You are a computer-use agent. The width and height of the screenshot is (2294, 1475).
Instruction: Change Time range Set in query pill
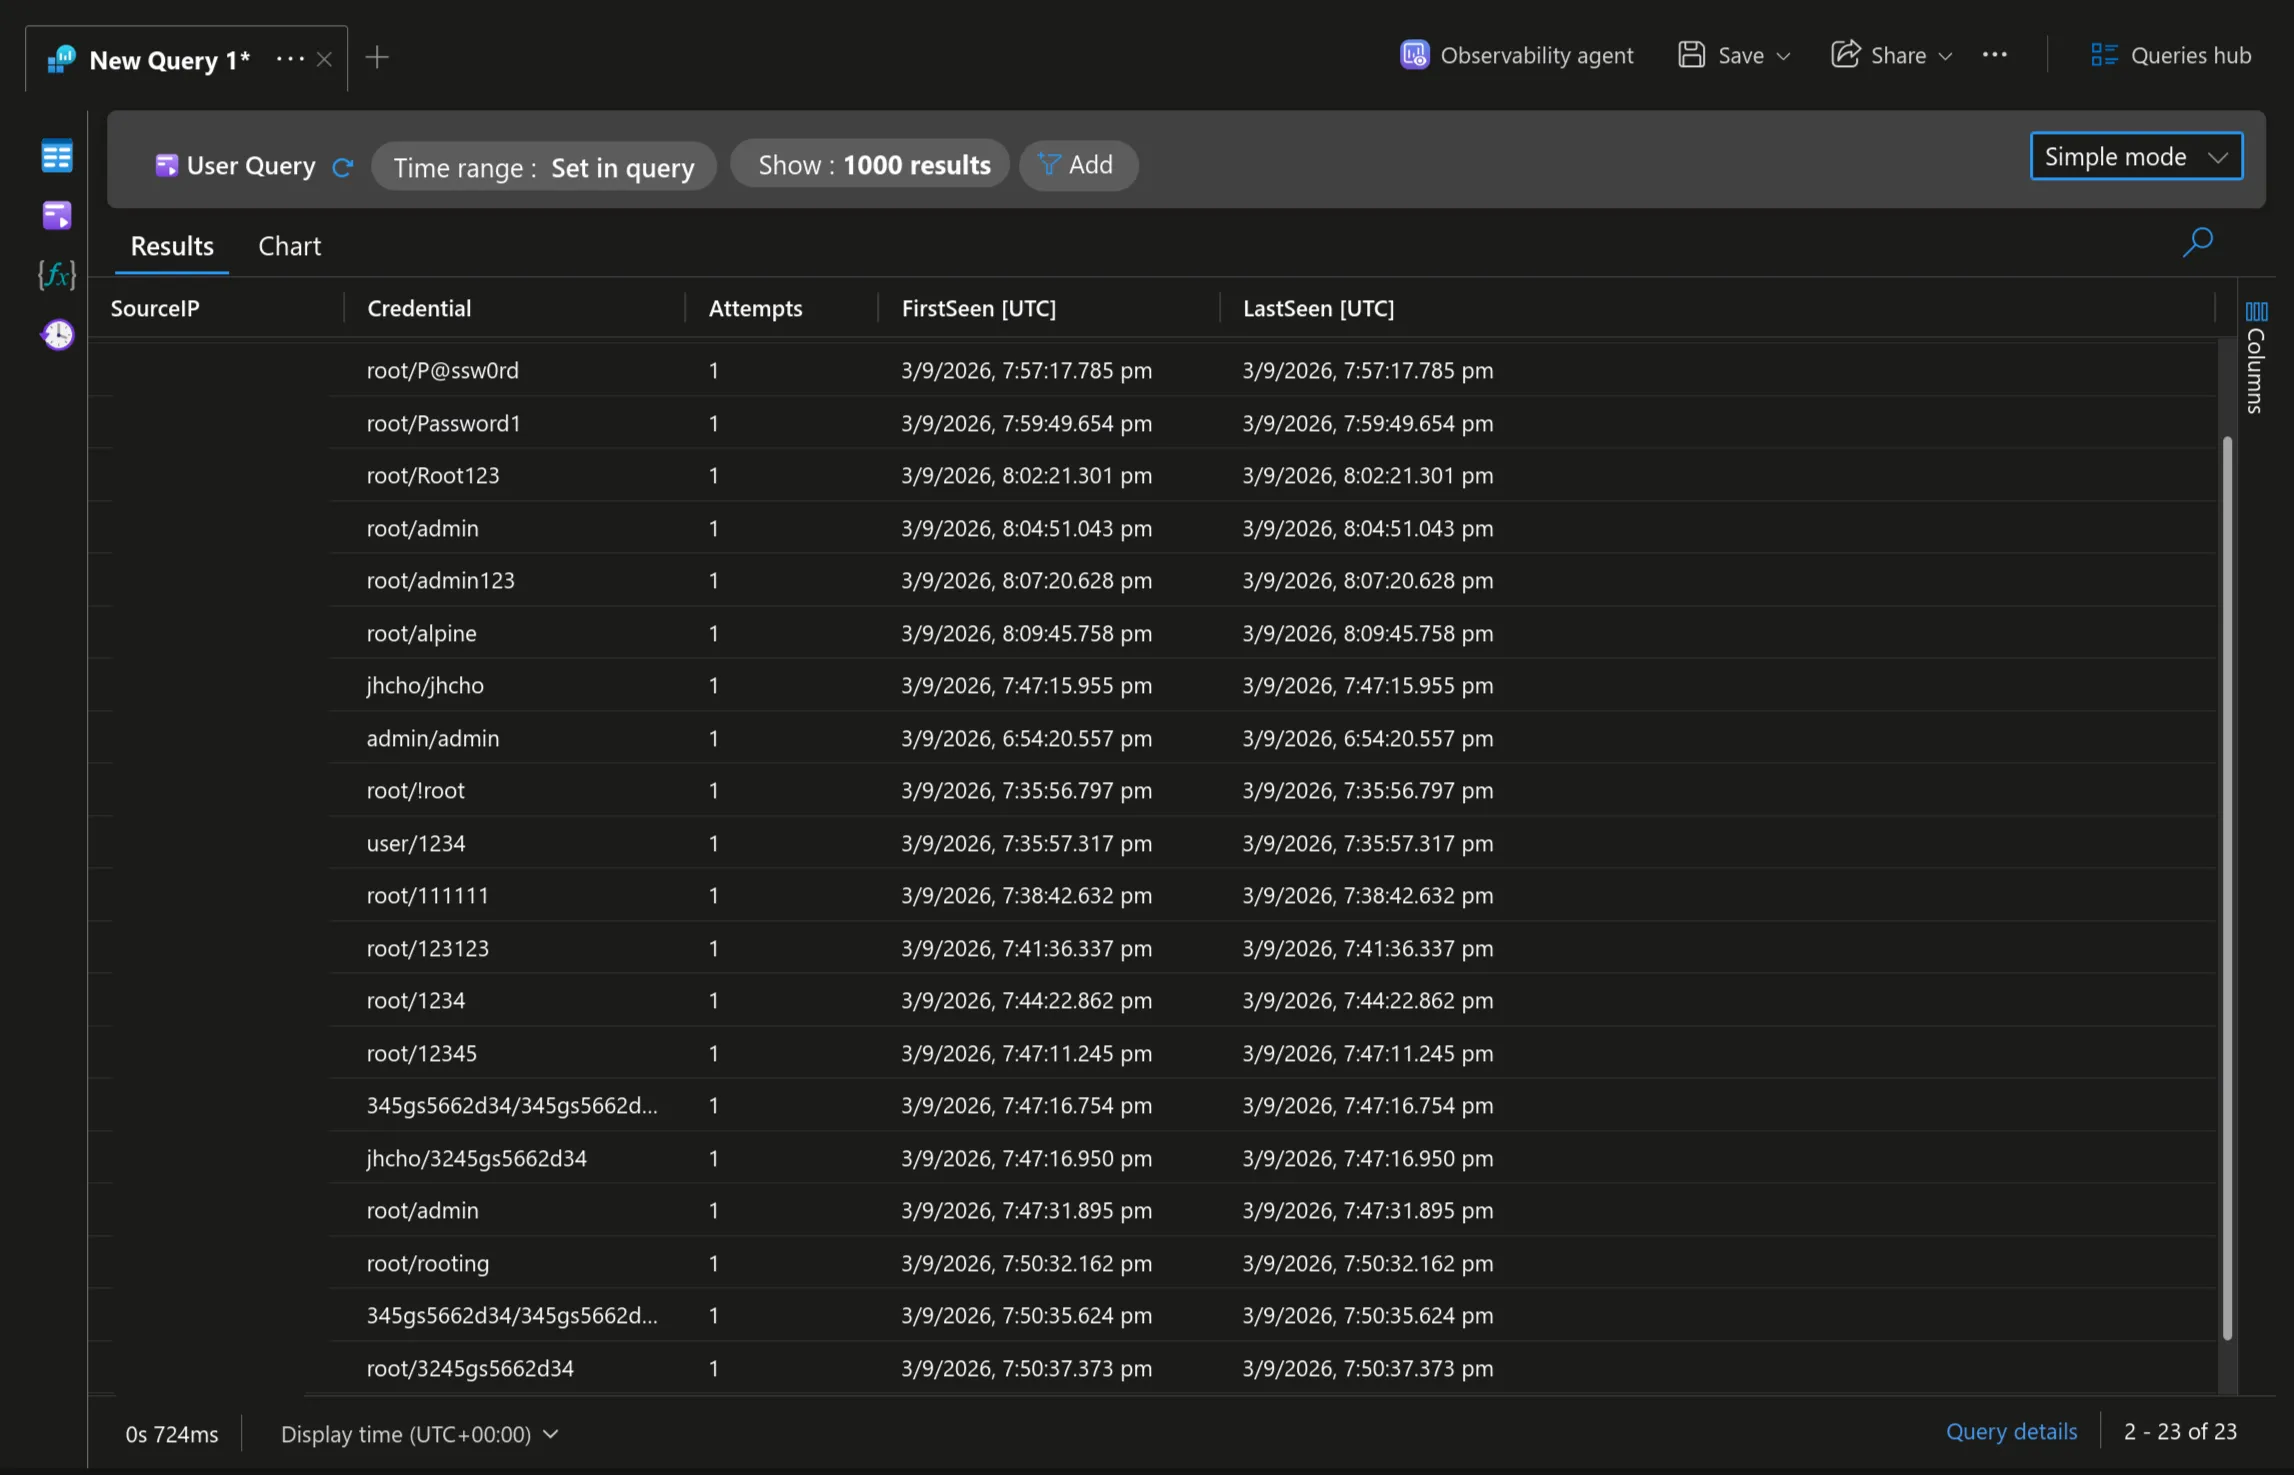(x=543, y=166)
